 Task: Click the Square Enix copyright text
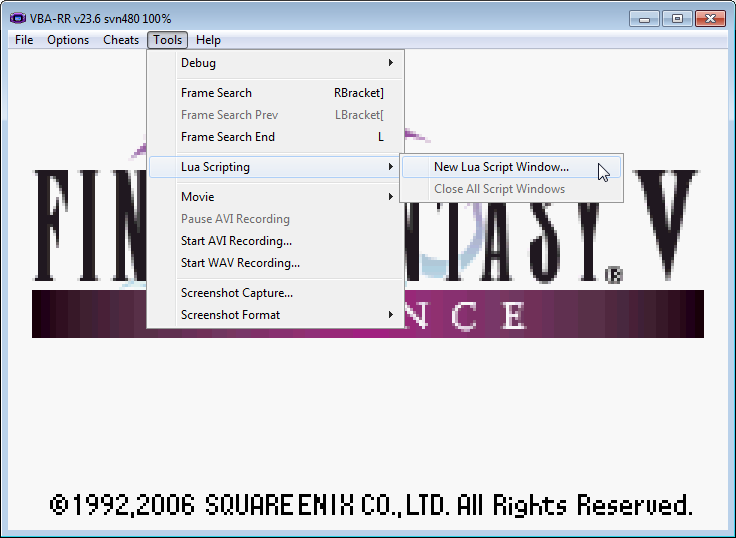pyautogui.click(x=371, y=505)
